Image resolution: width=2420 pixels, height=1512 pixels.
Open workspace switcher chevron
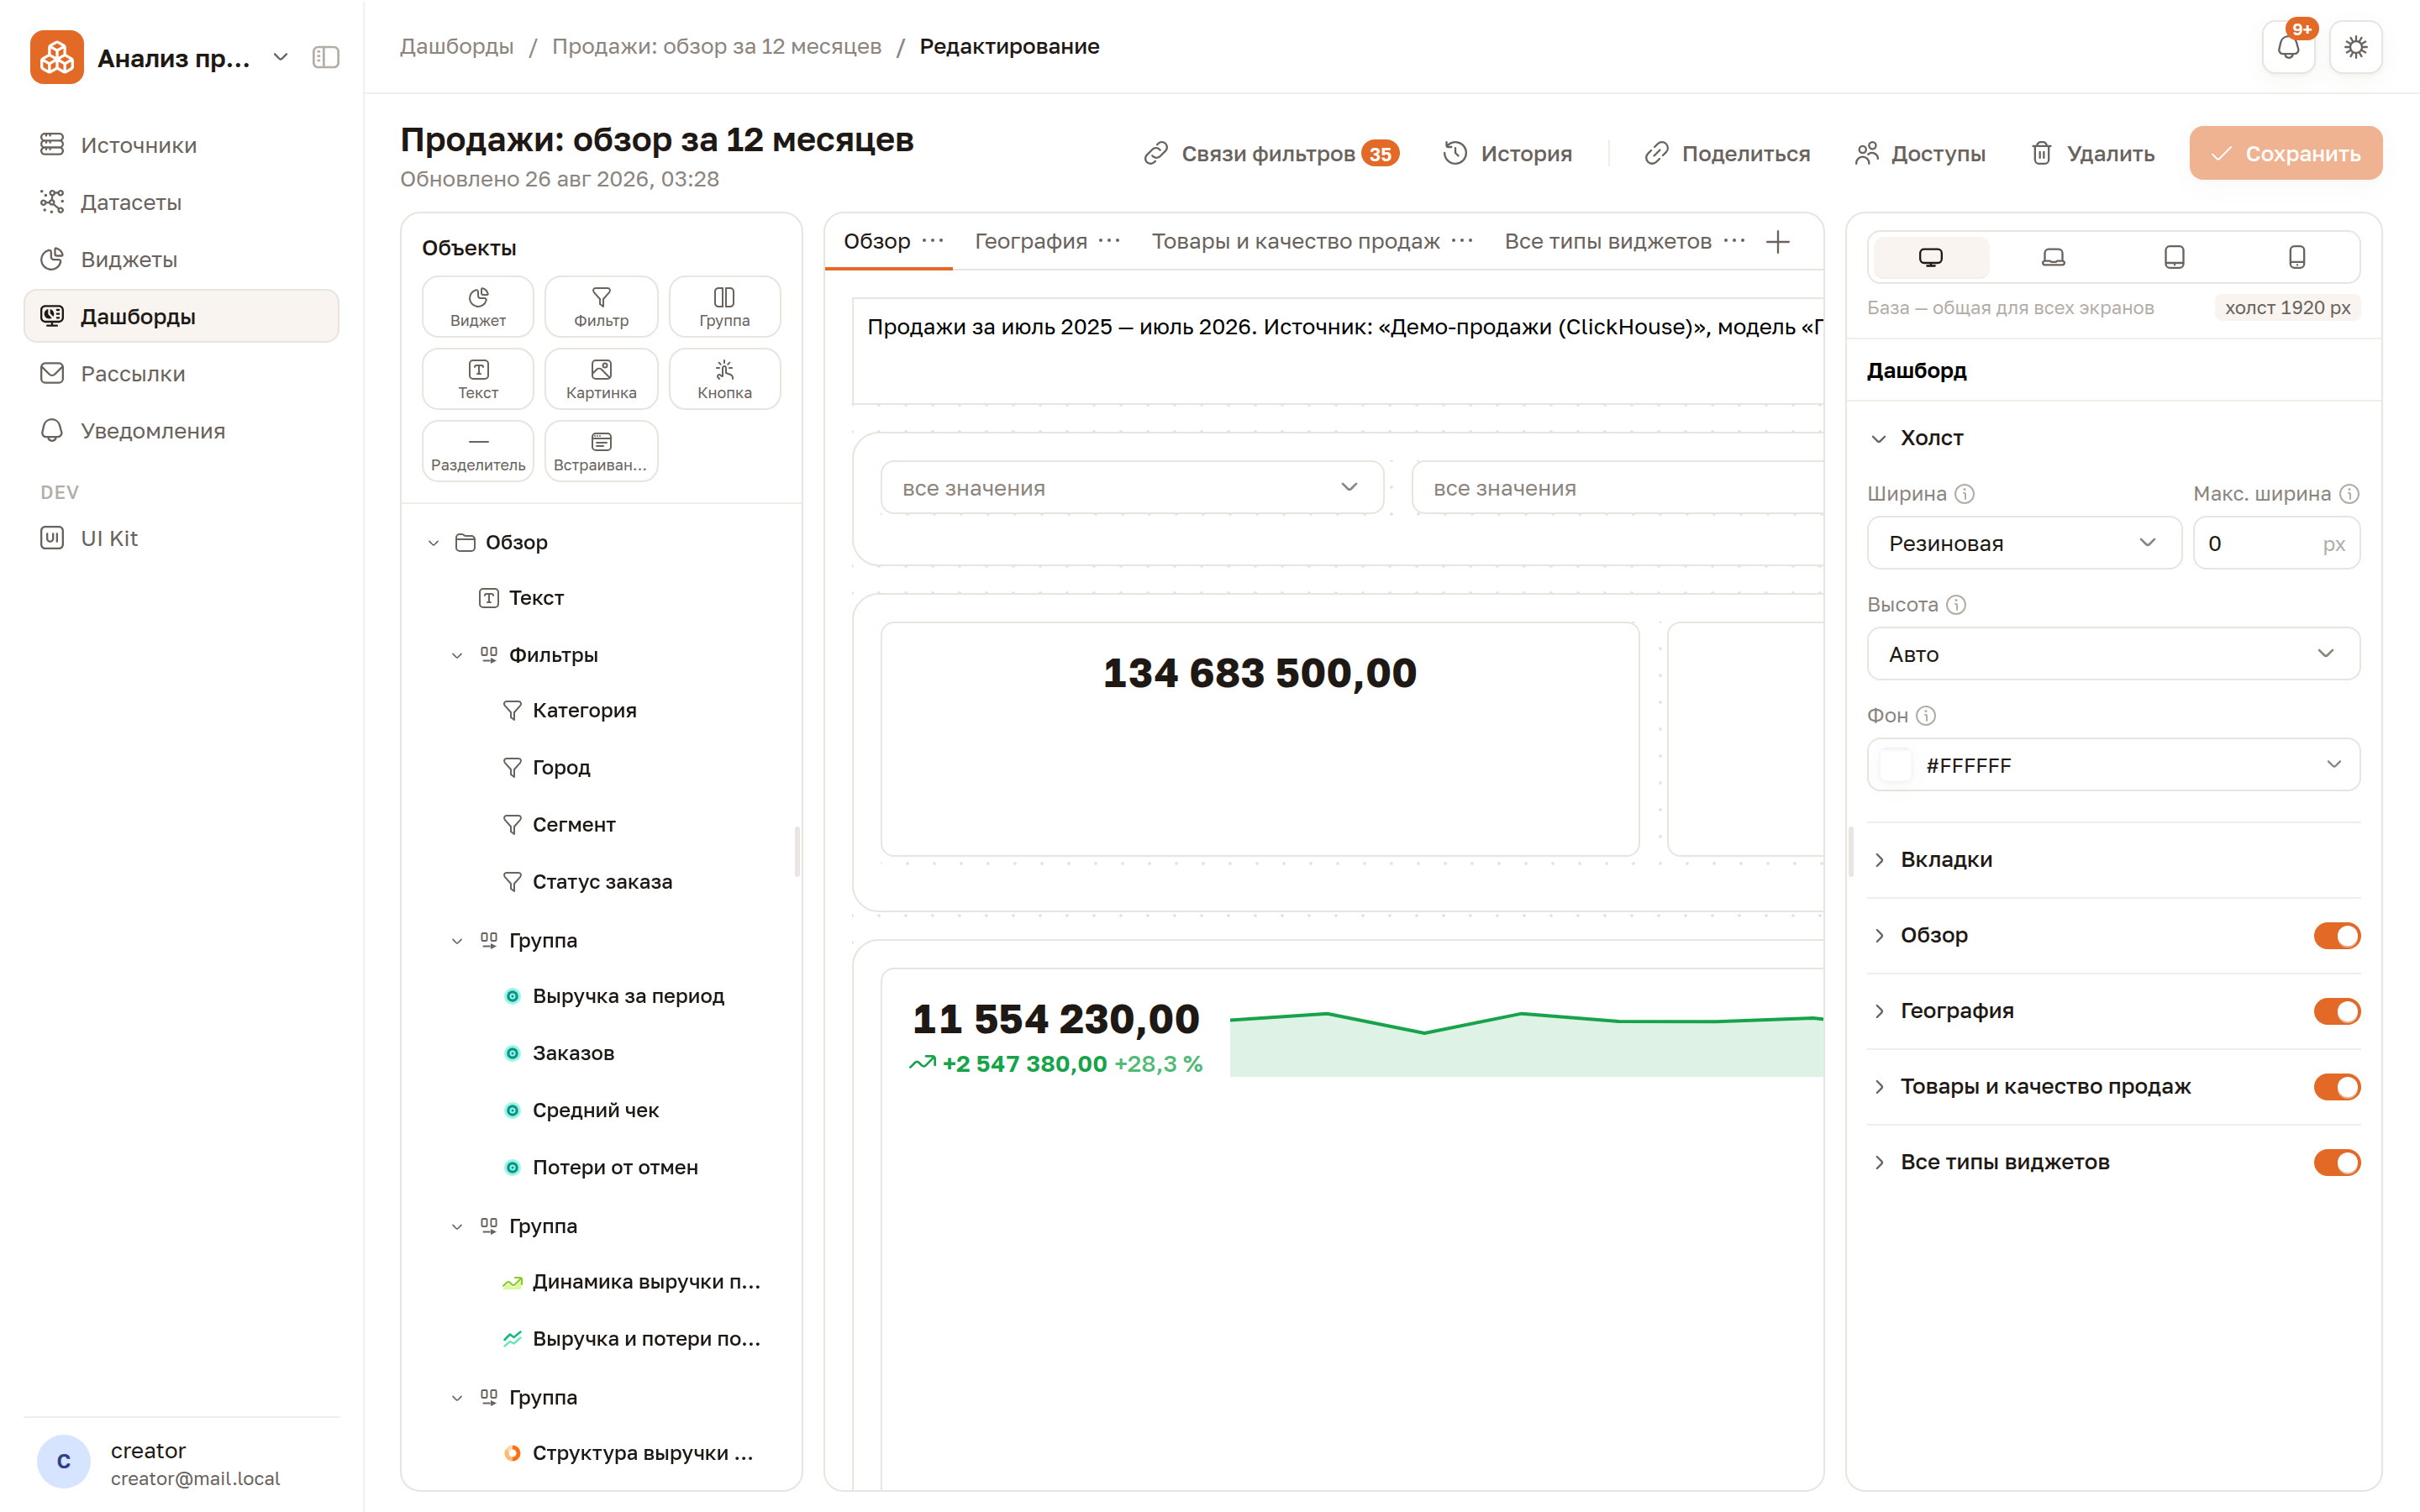pyautogui.click(x=281, y=57)
